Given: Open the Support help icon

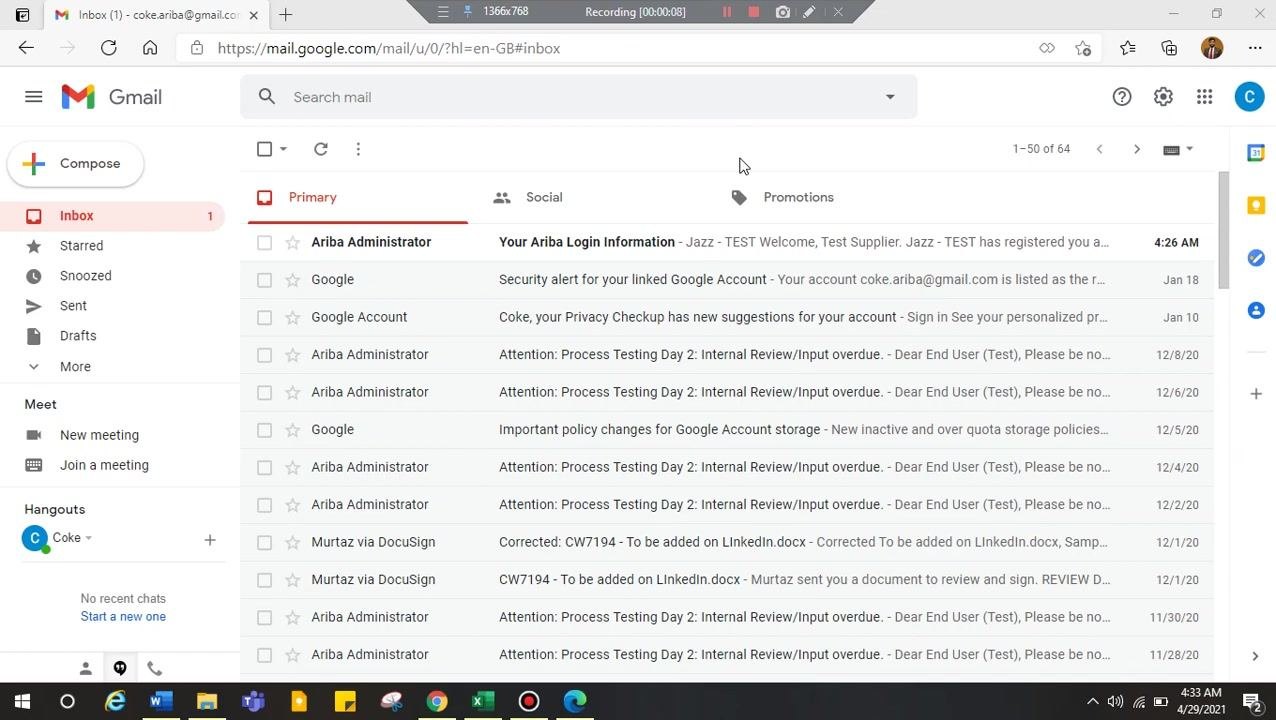Looking at the screenshot, I should [x=1122, y=97].
